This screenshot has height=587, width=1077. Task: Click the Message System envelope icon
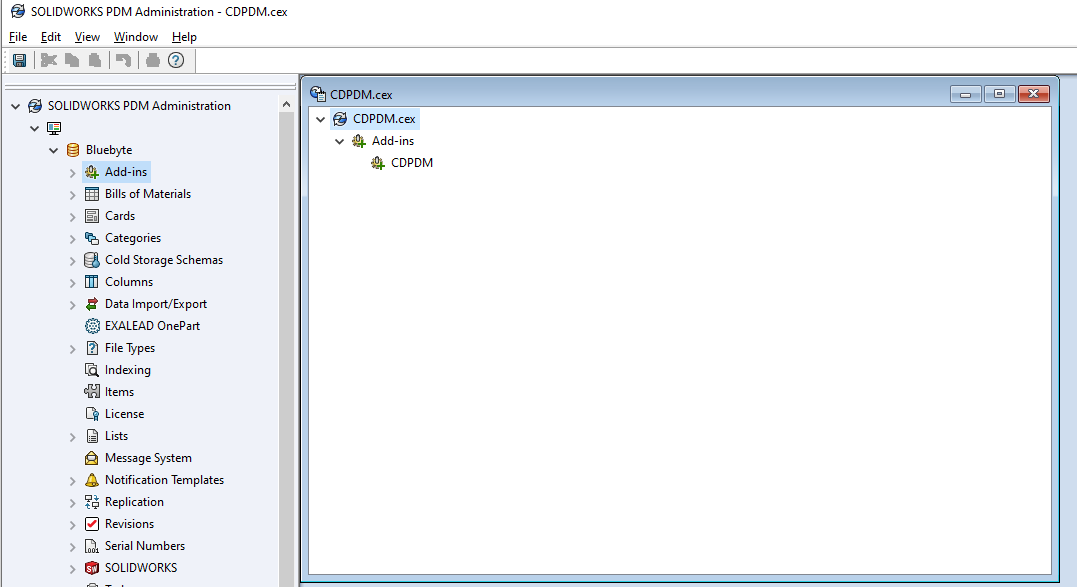coord(91,458)
